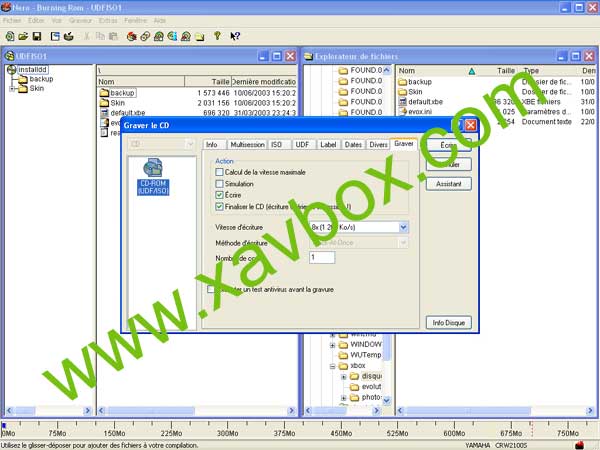Expand the WINDOW folder in explorer tree
This screenshot has height=450, width=600.
[x=333, y=345]
